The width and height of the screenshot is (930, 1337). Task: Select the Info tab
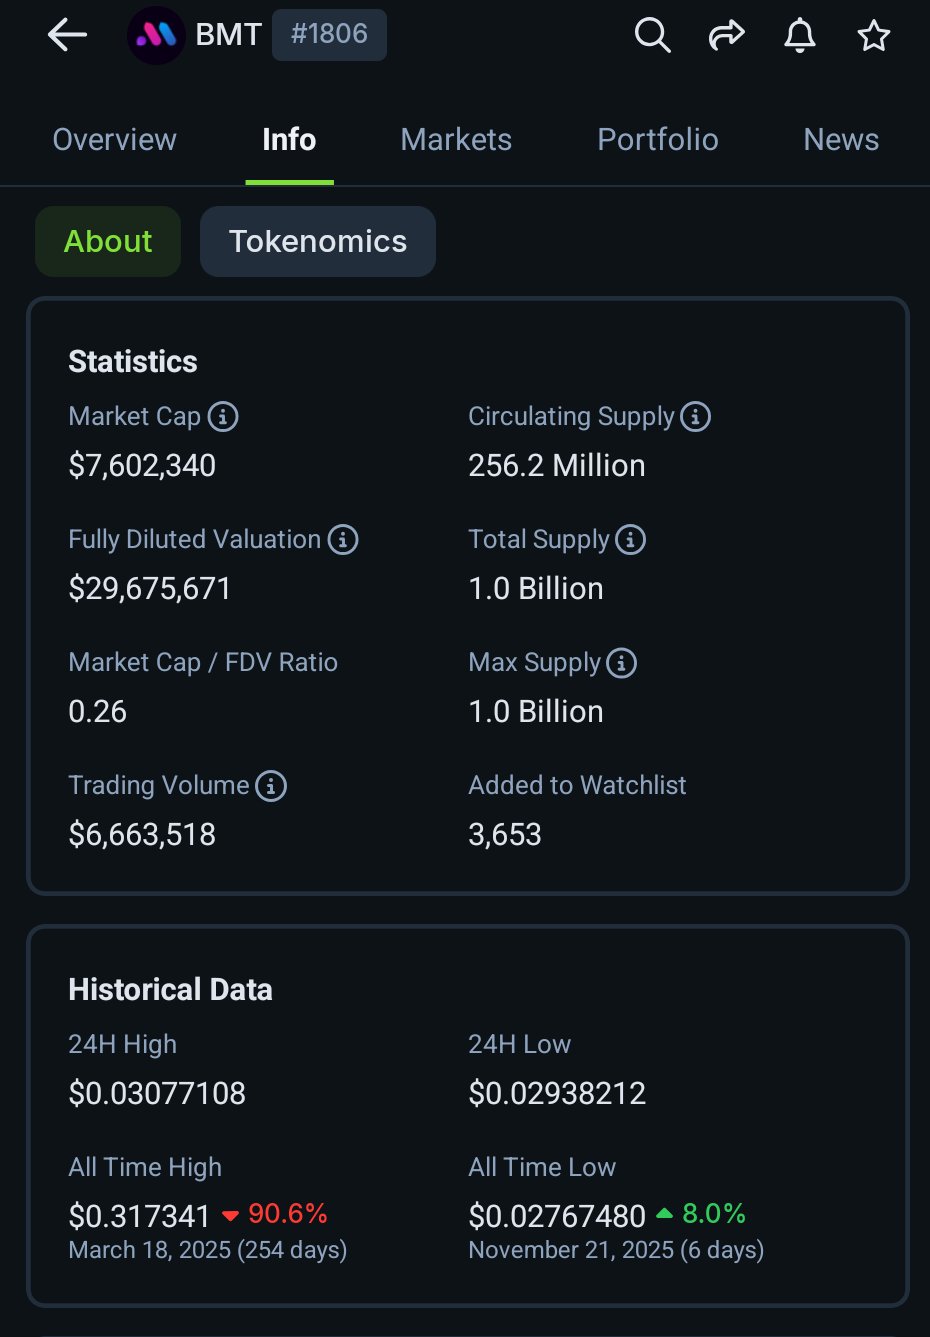pyautogui.click(x=289, y=140)
